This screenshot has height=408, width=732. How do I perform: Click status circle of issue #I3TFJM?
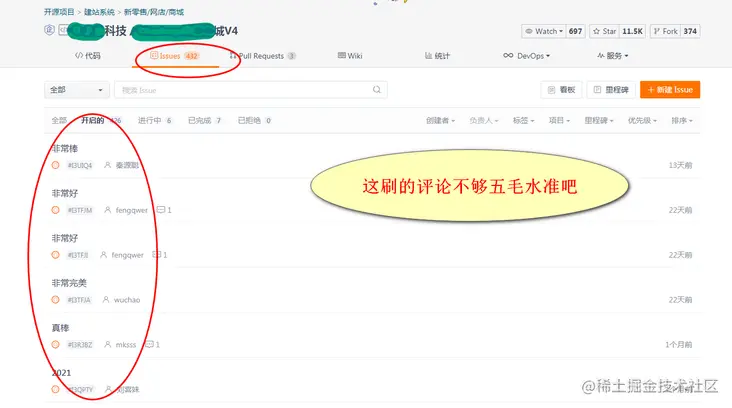(x=55, y=210)
